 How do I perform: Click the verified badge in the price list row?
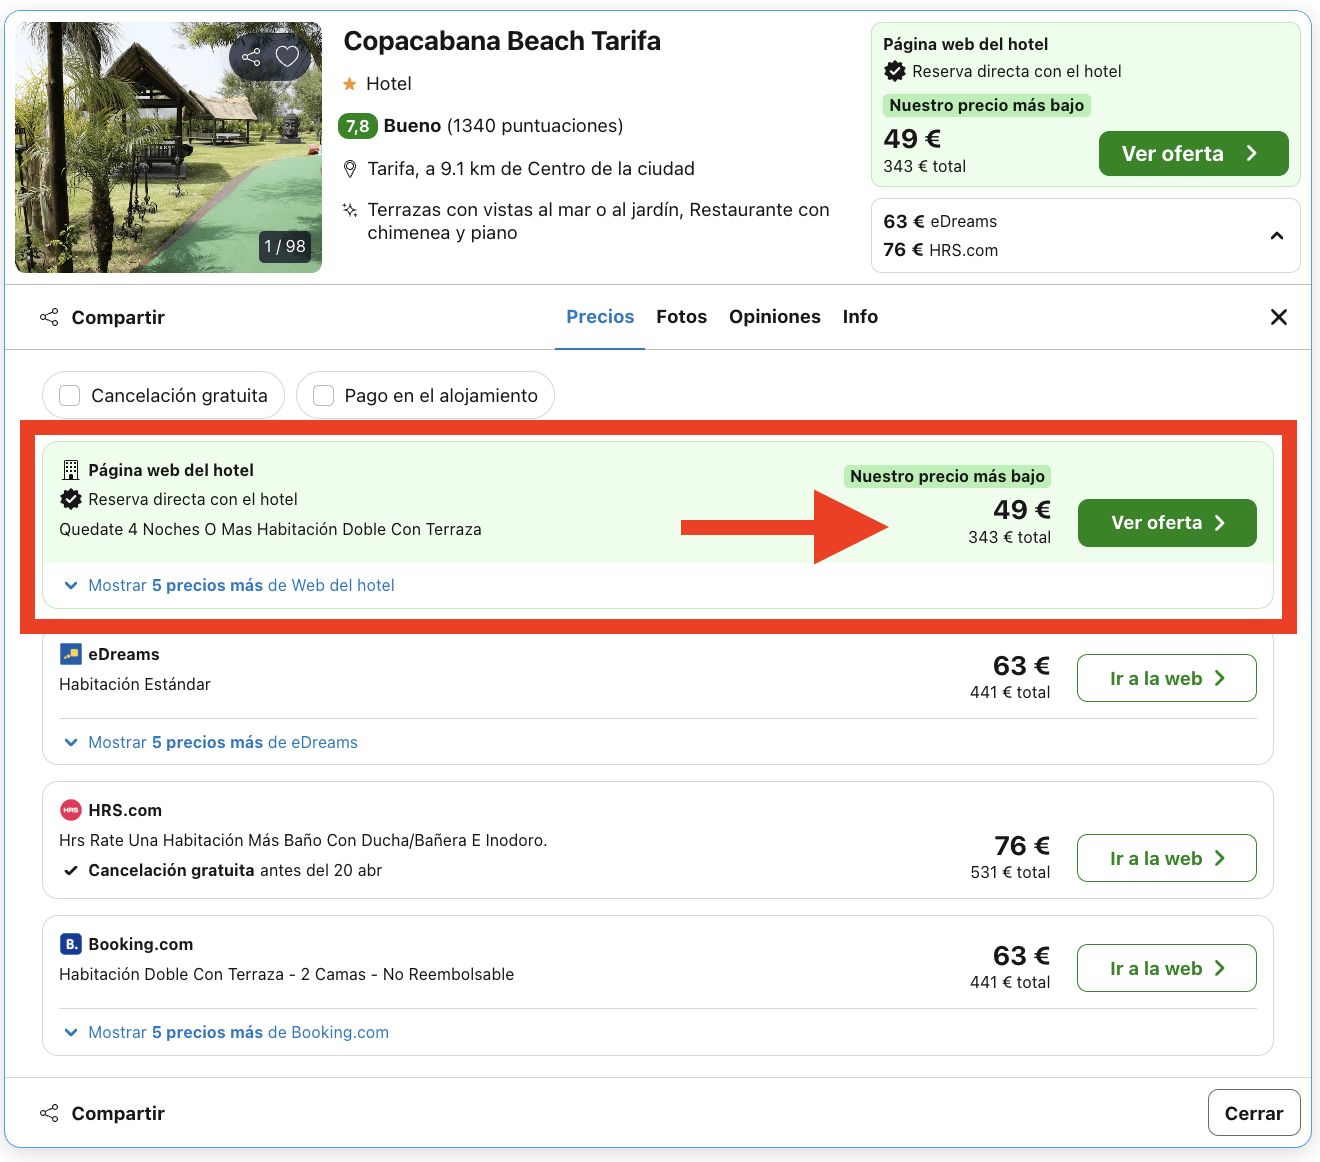tap(71, 499)
